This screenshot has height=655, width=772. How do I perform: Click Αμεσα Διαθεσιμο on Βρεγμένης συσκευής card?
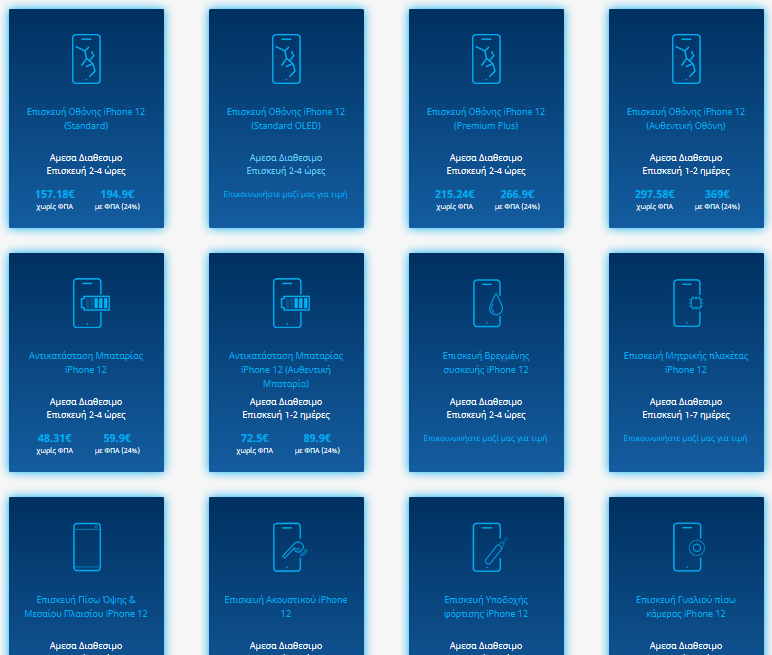click(x=486, y=402)
